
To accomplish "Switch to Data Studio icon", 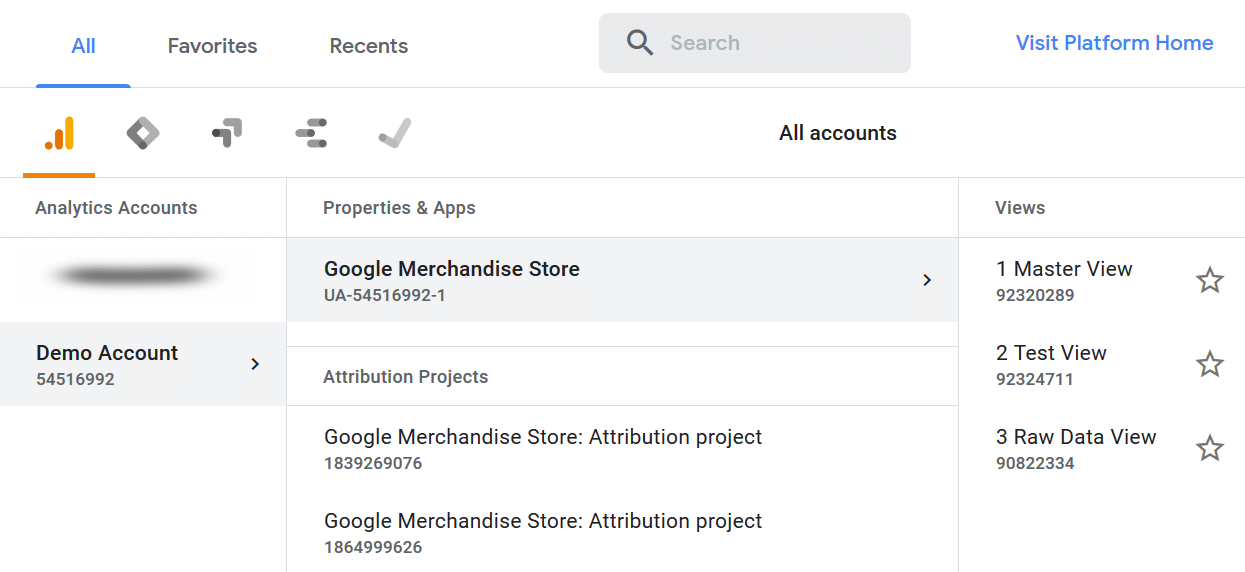I will pyautogui.click(x=311, y=133).
